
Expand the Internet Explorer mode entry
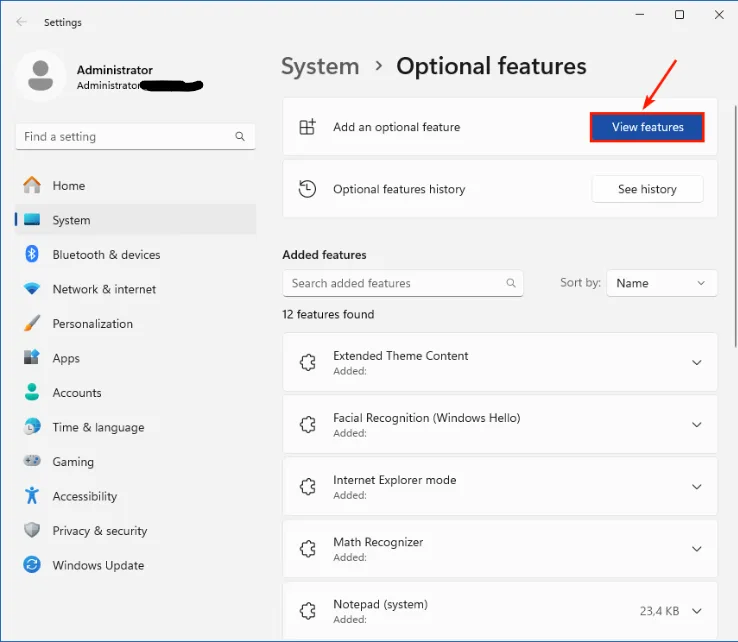pyautogui.click(x=697, y=487)
